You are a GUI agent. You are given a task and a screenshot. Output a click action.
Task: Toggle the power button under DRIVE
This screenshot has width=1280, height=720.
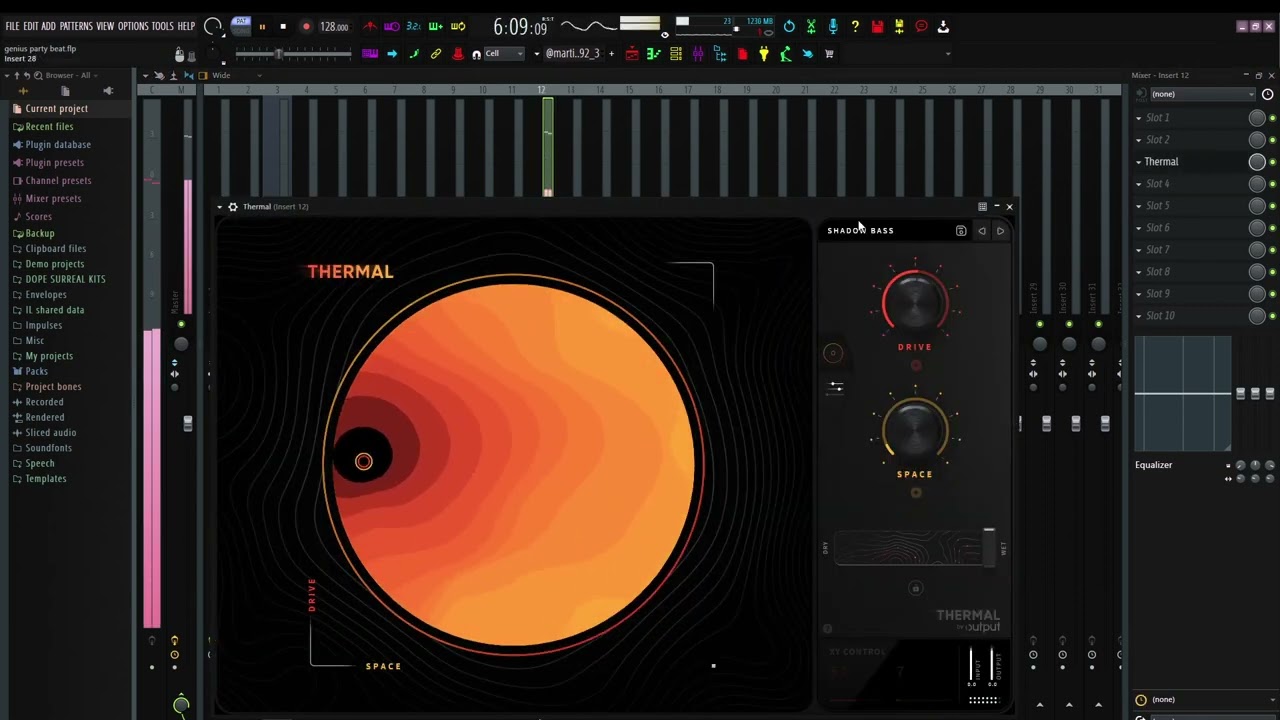pyautogui.click(x=916, y=365)
